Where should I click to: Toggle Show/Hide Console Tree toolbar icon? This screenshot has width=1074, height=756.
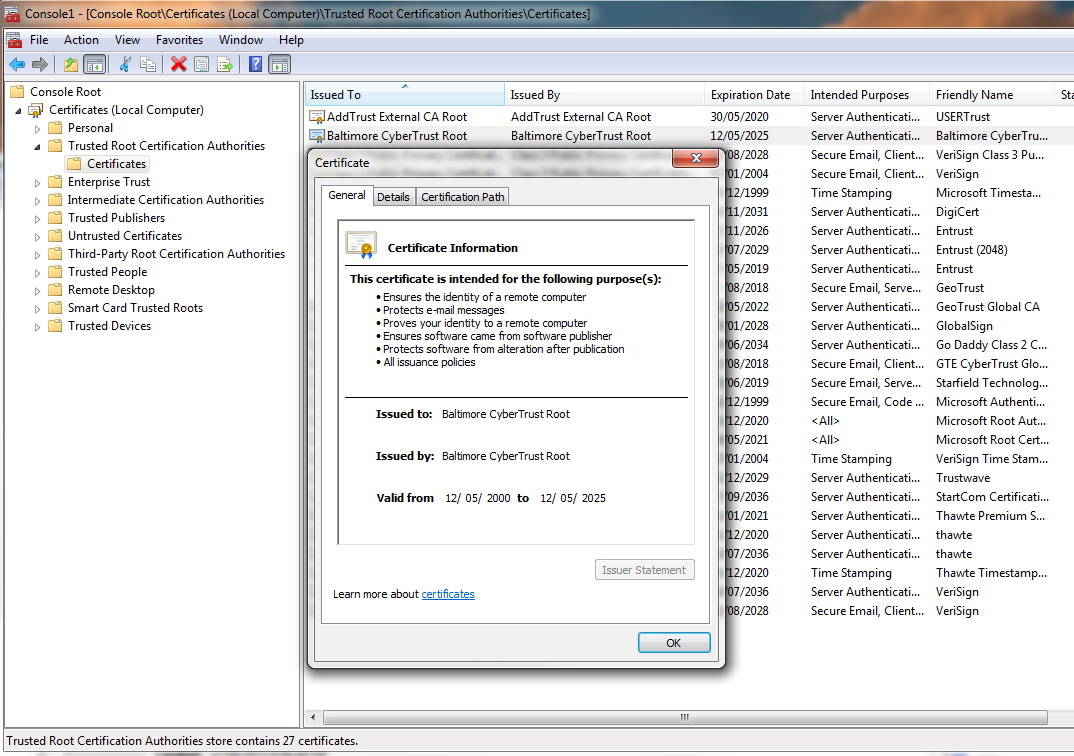[95, 64]
